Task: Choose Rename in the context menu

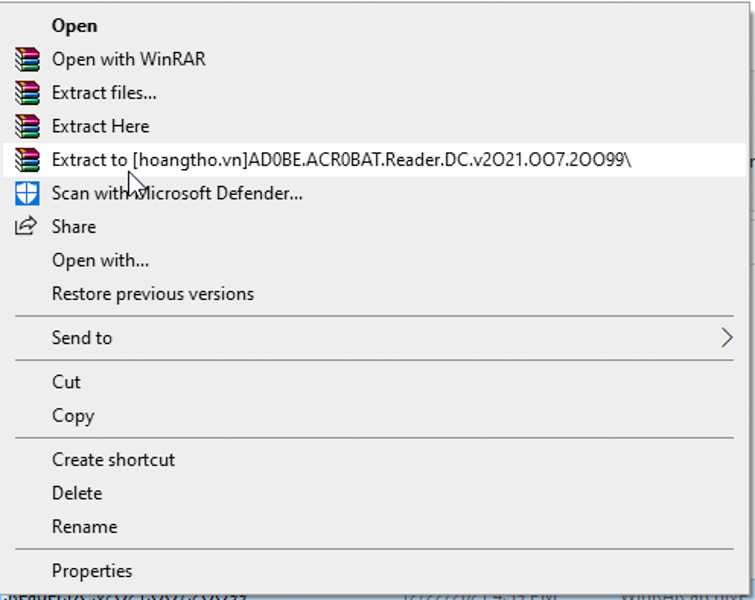Action: pos(84,527)
